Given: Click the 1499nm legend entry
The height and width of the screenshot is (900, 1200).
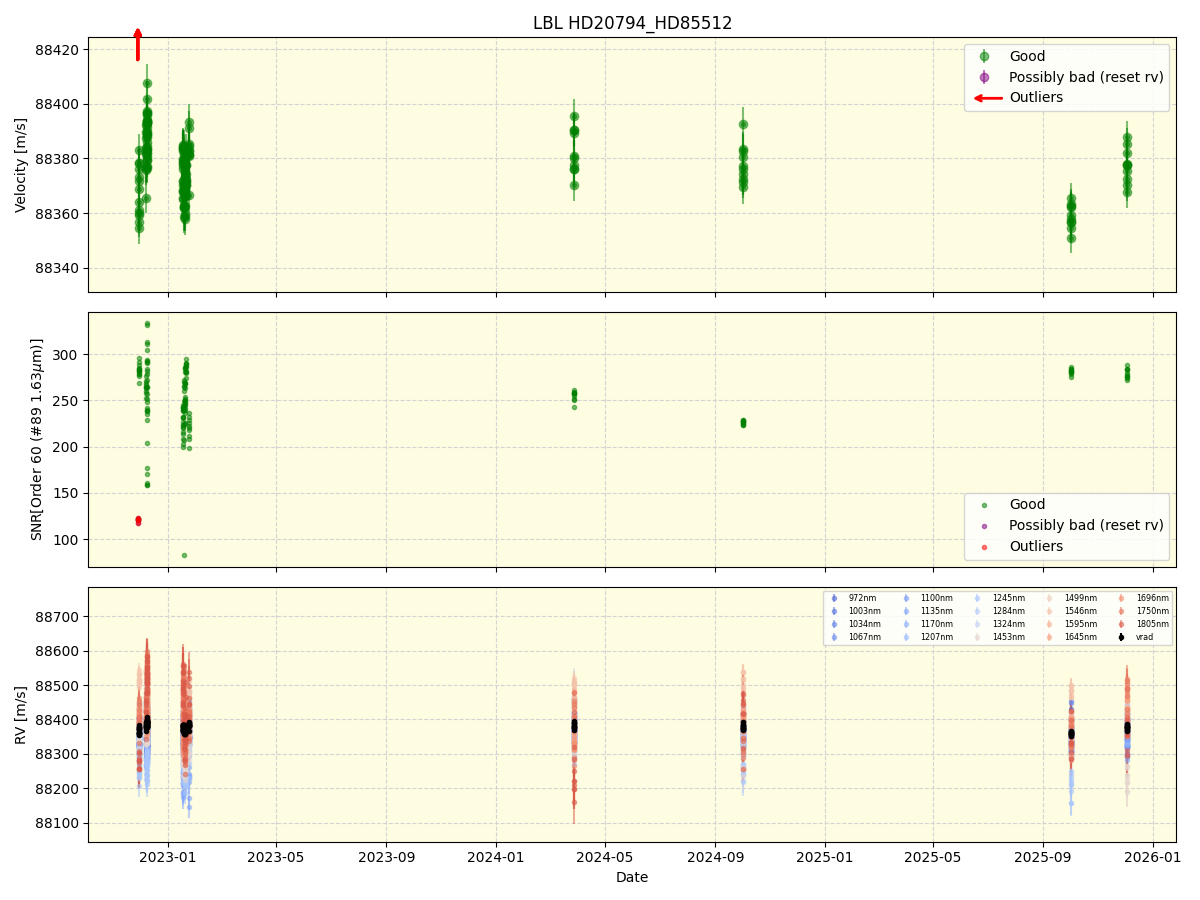Looking at the screenshot, I should pos(1072,598).
